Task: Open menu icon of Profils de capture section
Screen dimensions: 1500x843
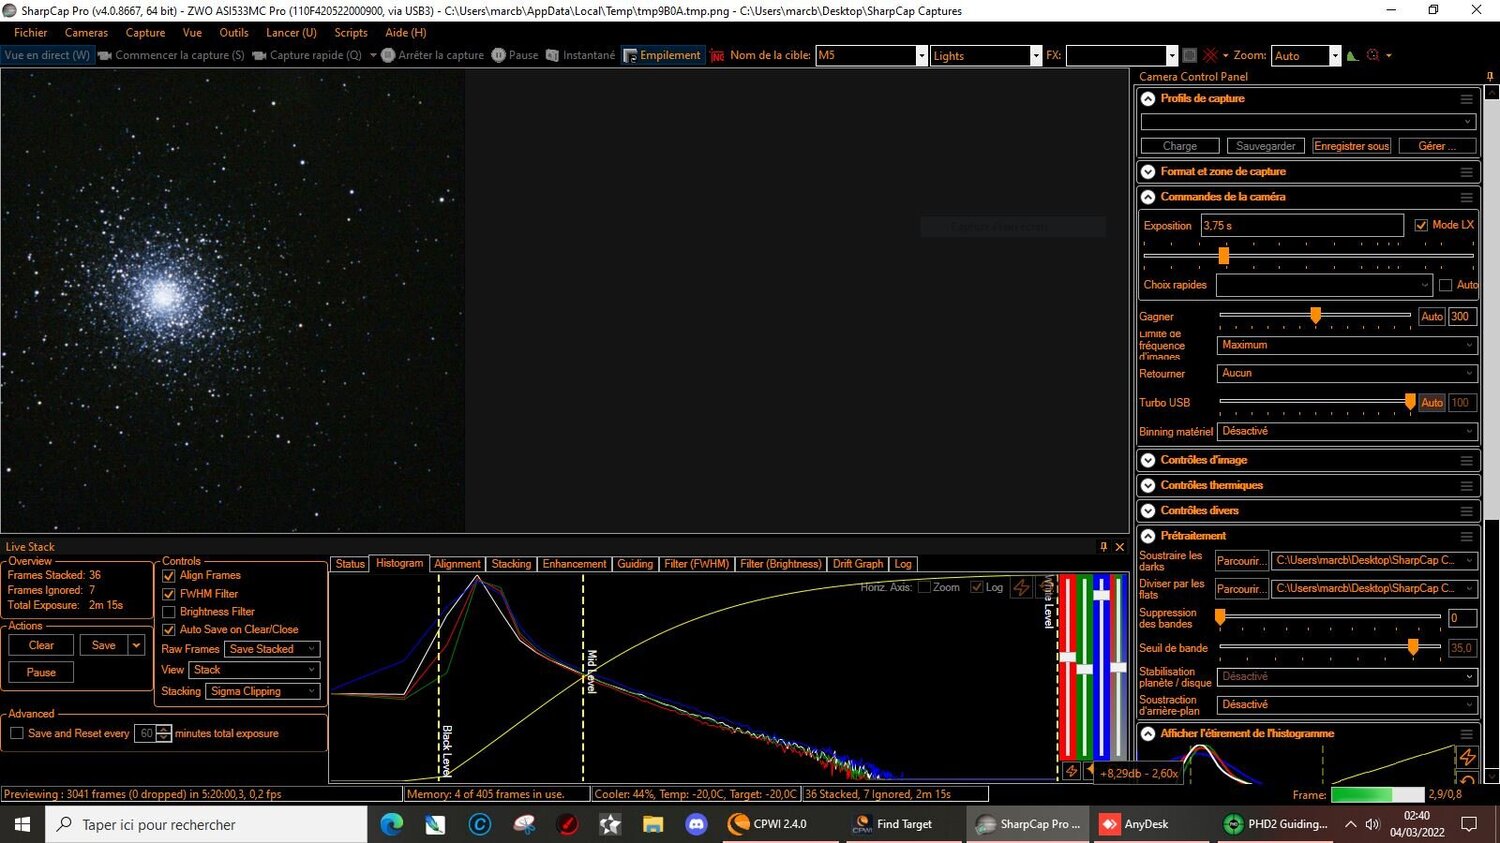Action: 1466,99
